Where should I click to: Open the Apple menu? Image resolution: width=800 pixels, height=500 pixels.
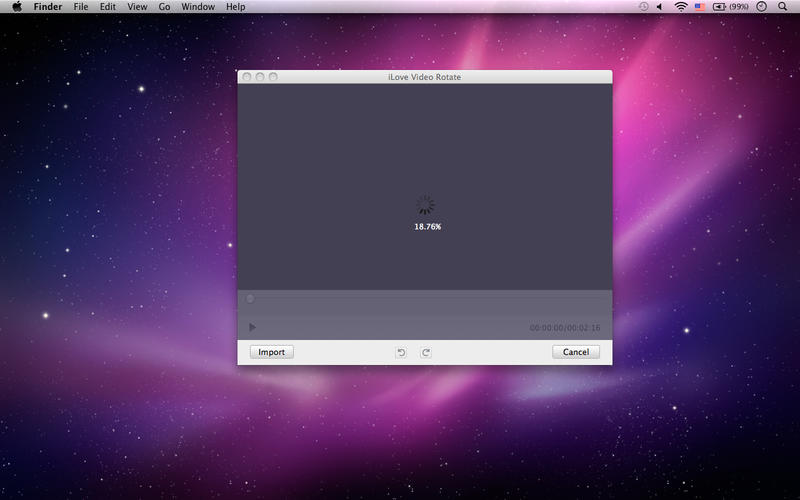pyautogui.click(x=17, y=7)
